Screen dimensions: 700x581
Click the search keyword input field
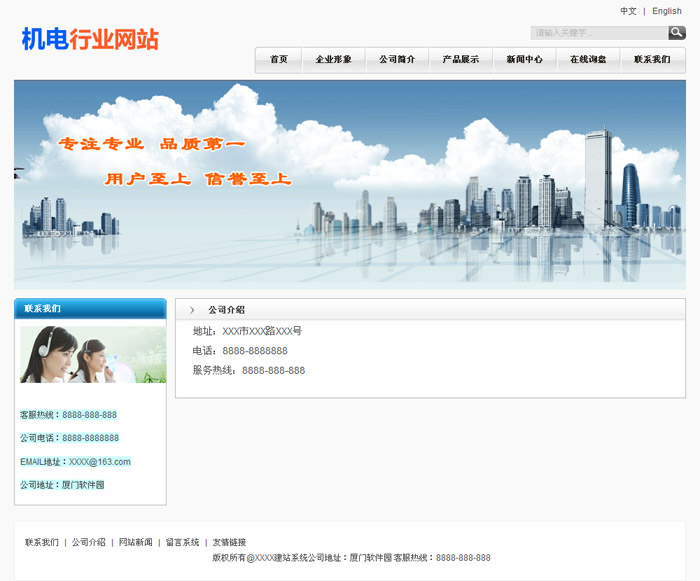[599, 33]
